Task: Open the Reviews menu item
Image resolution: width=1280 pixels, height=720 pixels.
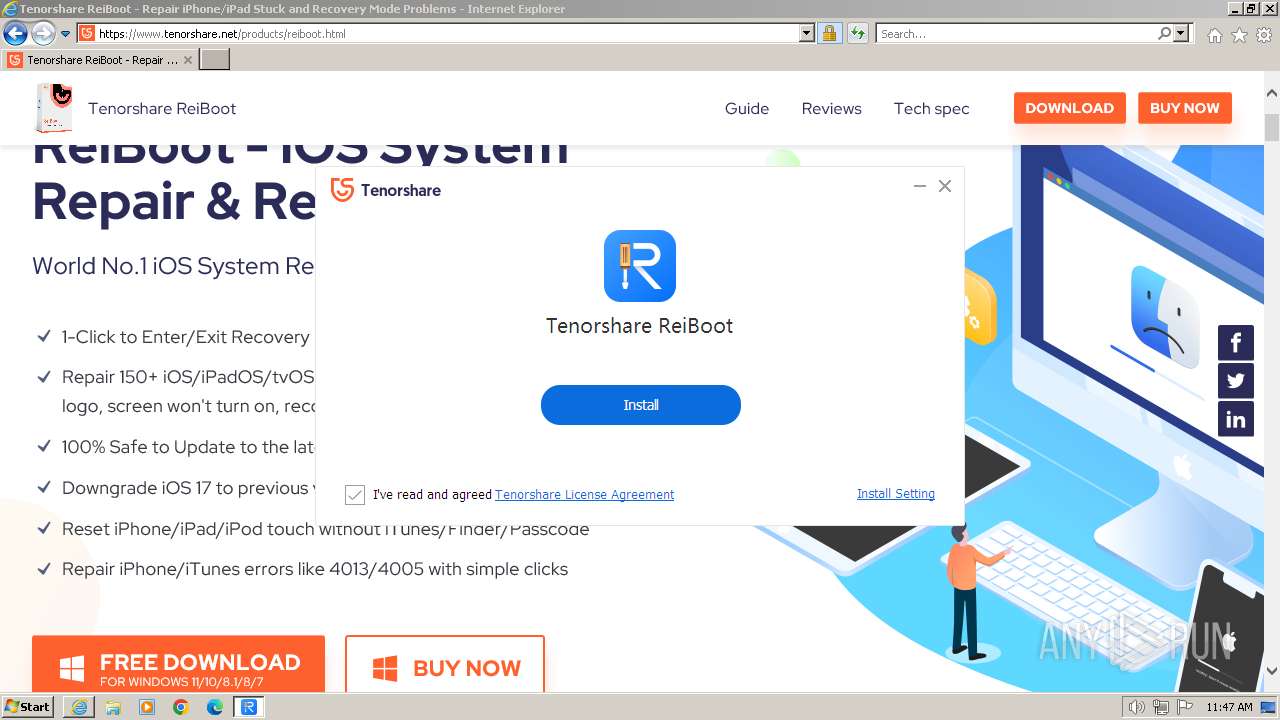Action: point(831,108)
